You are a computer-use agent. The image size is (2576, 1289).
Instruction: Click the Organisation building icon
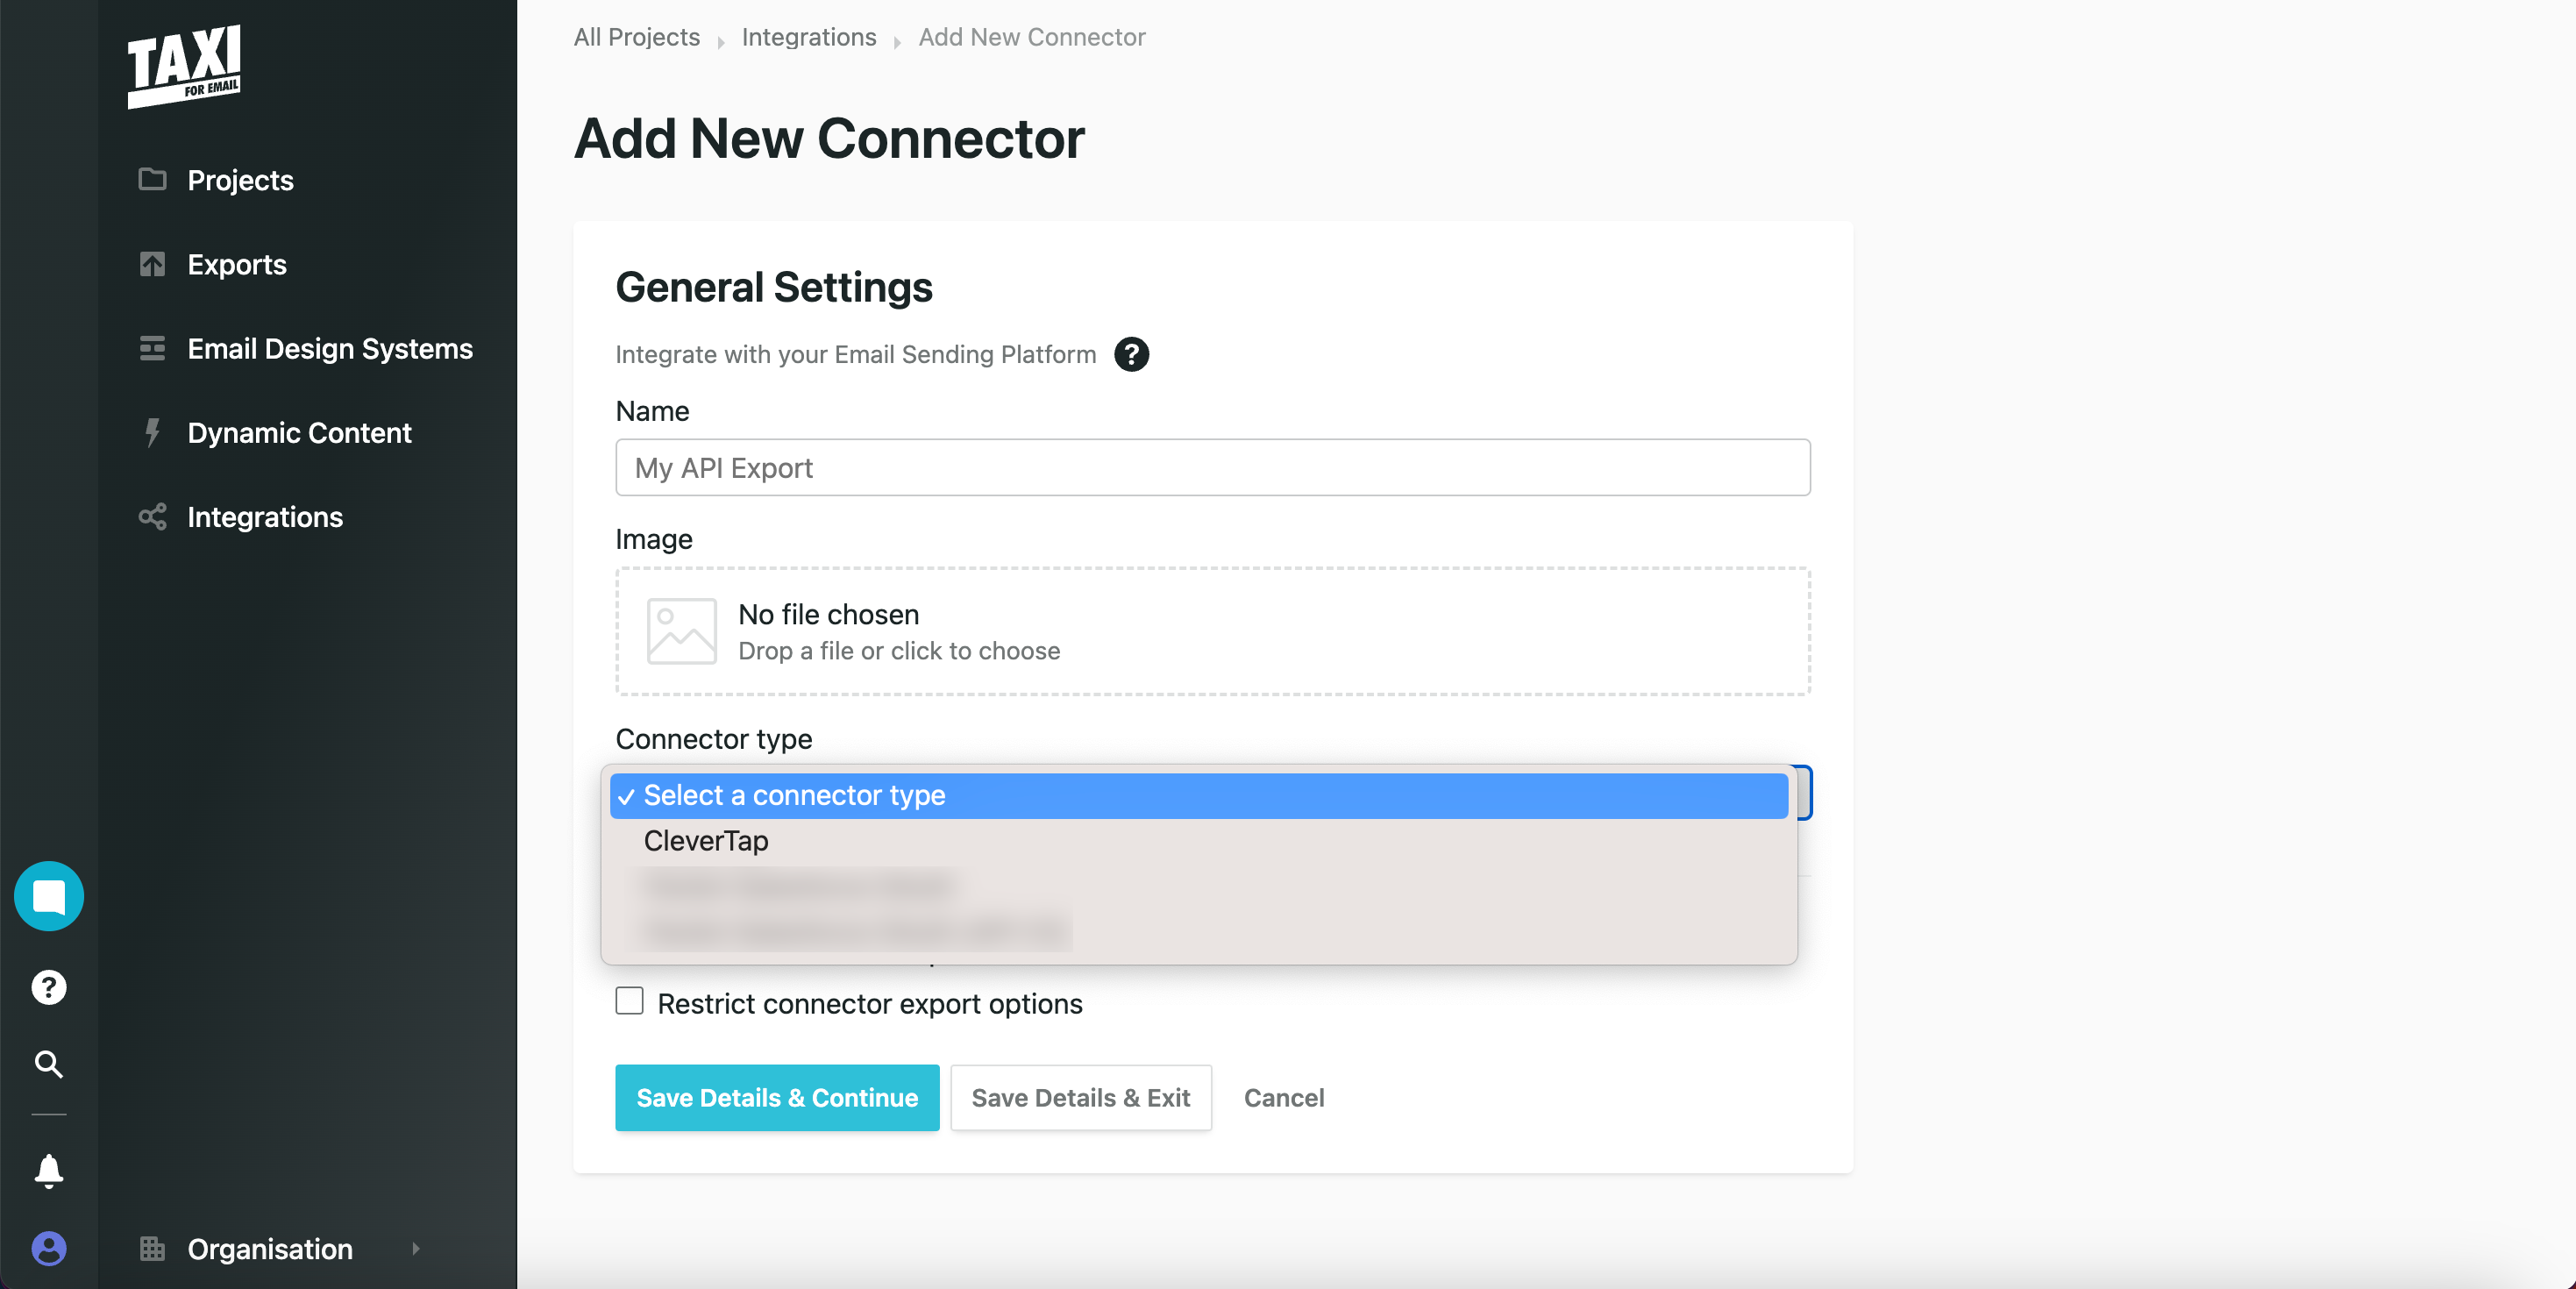(152, 1248)
